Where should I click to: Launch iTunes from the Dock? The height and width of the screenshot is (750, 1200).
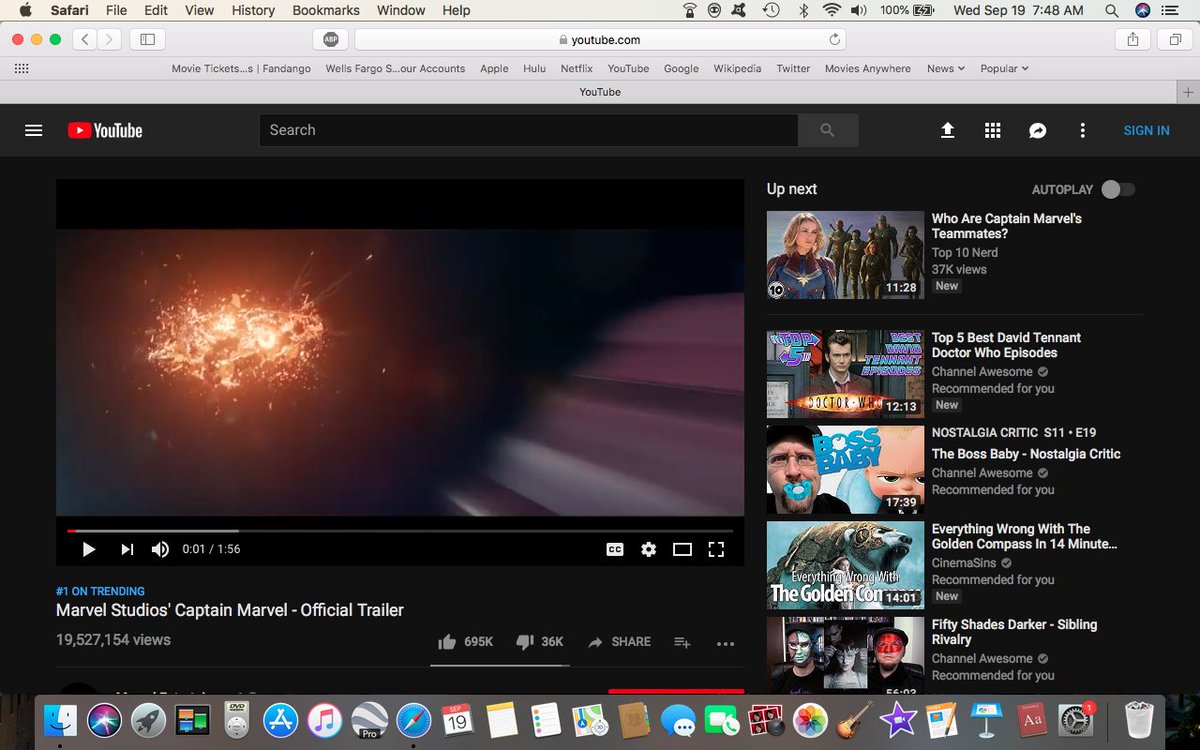pos(325,719)
